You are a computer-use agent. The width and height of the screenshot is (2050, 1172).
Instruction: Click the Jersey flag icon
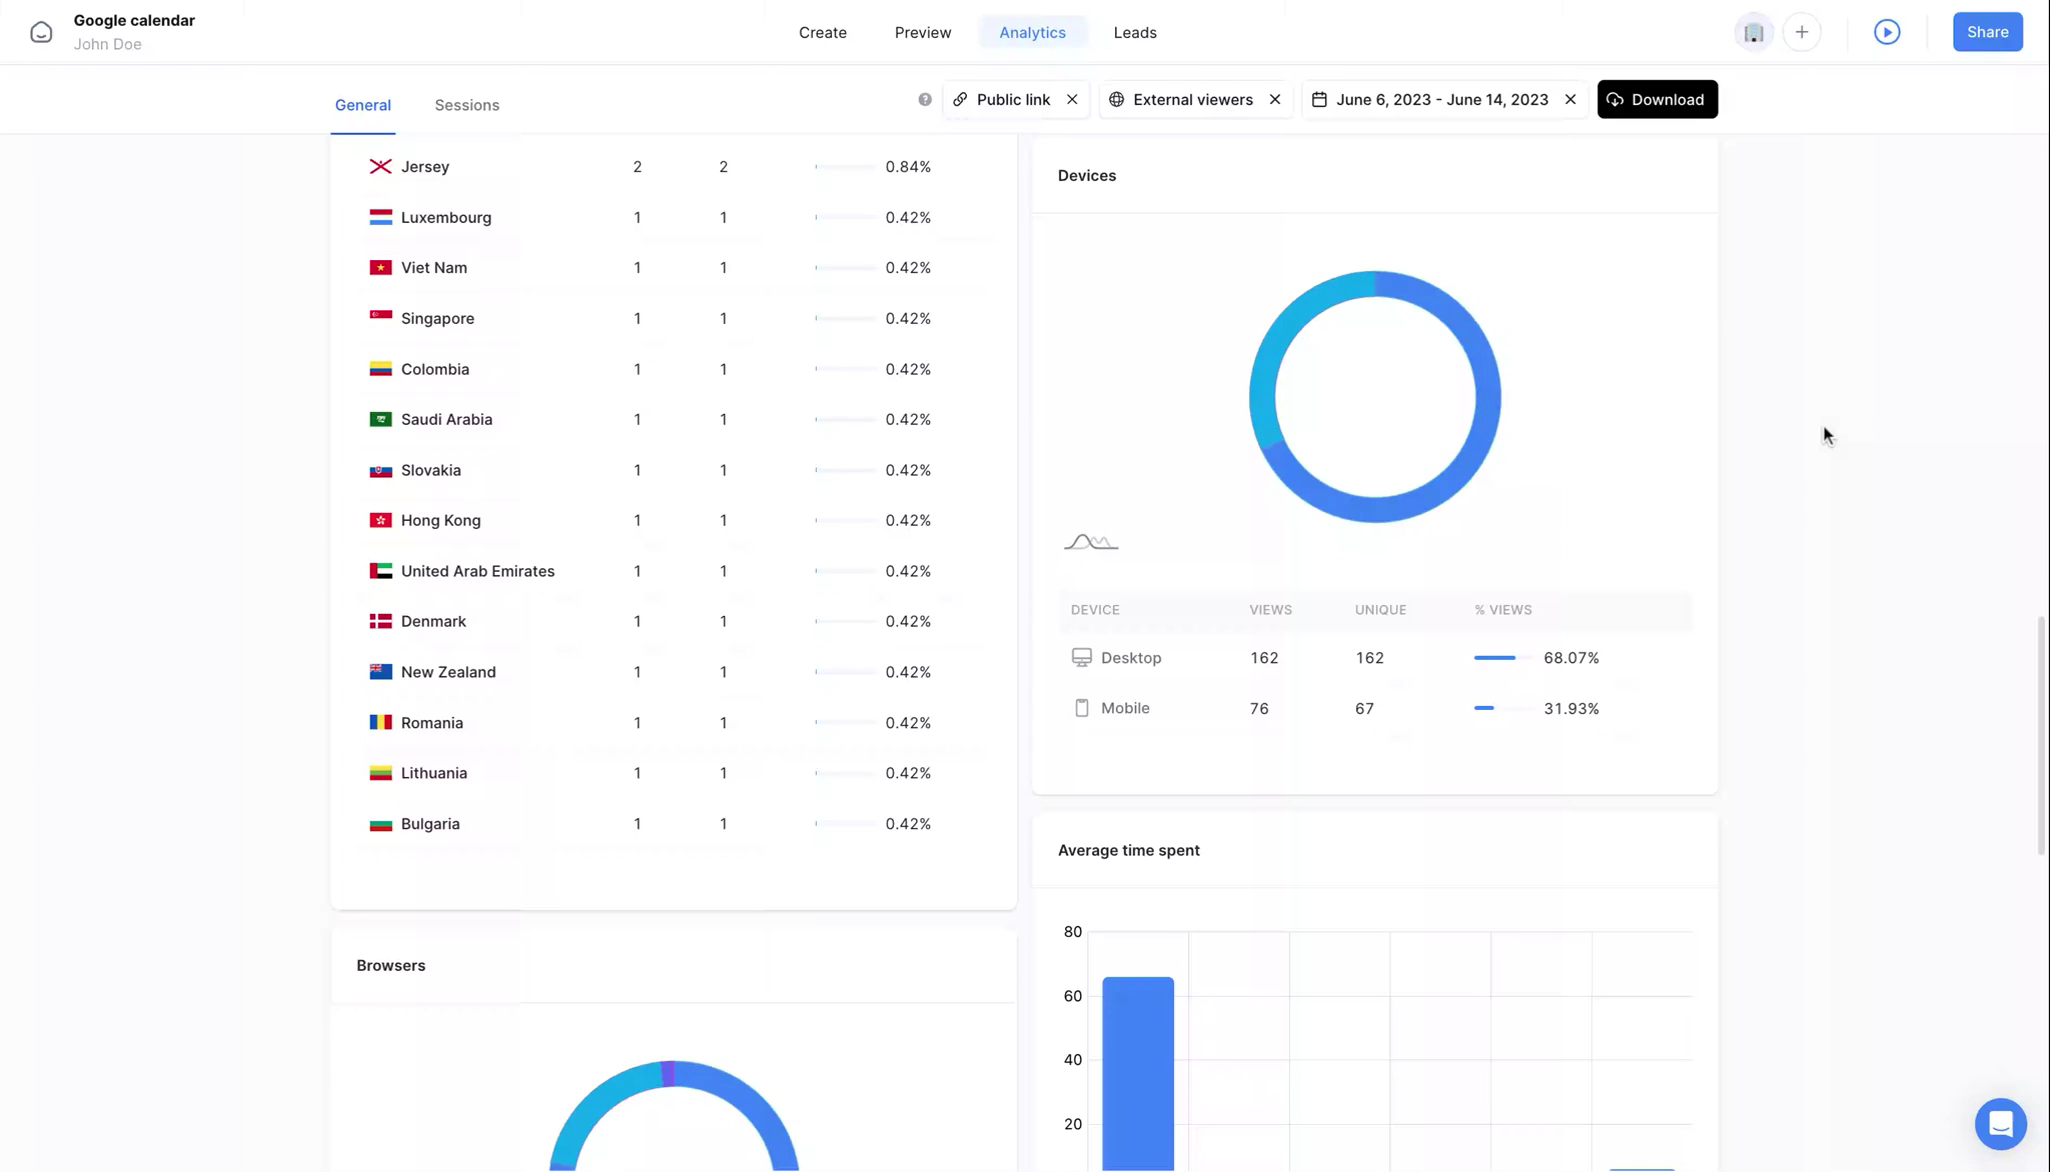380,166
